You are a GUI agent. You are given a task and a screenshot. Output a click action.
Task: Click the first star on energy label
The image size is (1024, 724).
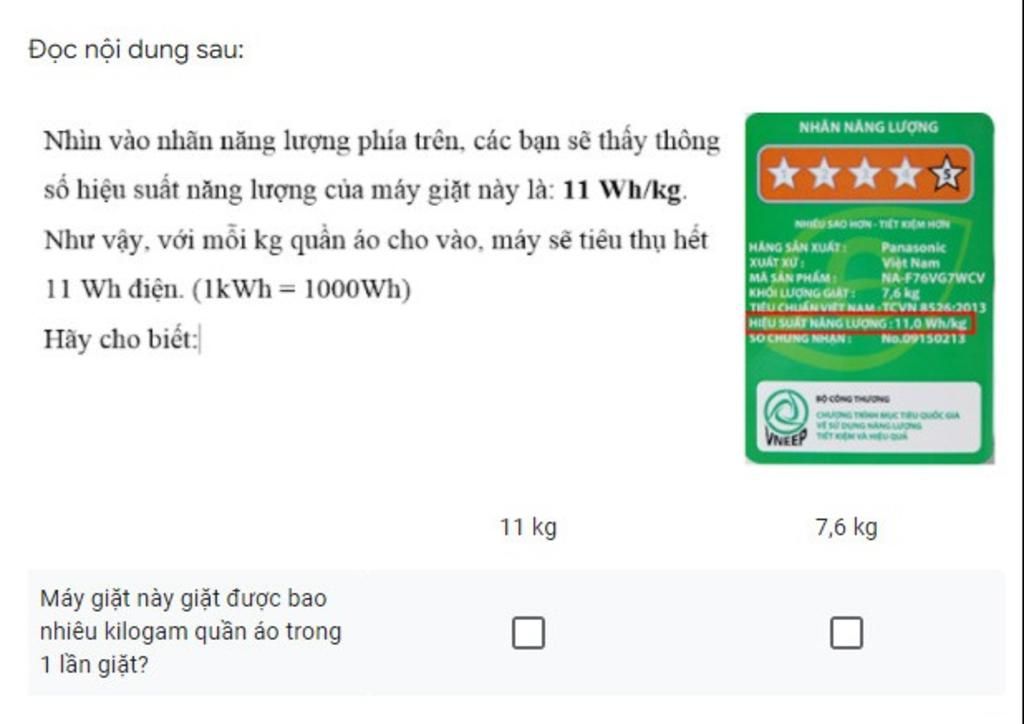pyautogui.click(x=783, y=174)
